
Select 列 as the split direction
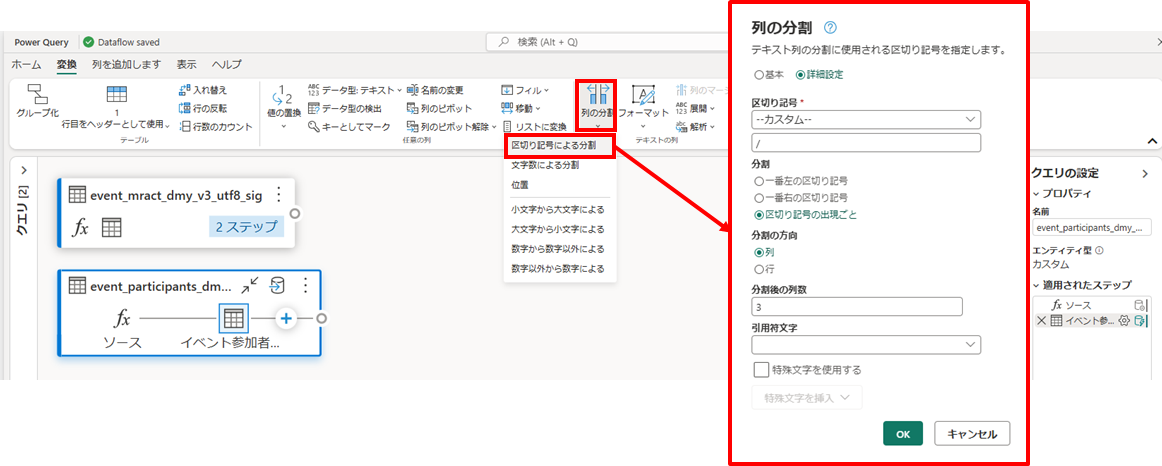(758, 252)
